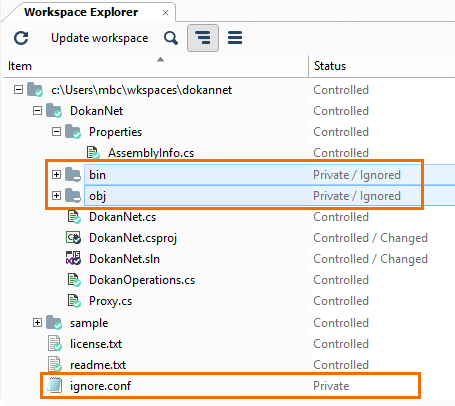Click Controlled status of sample folder
455x406 pixels.
[341, 323]
